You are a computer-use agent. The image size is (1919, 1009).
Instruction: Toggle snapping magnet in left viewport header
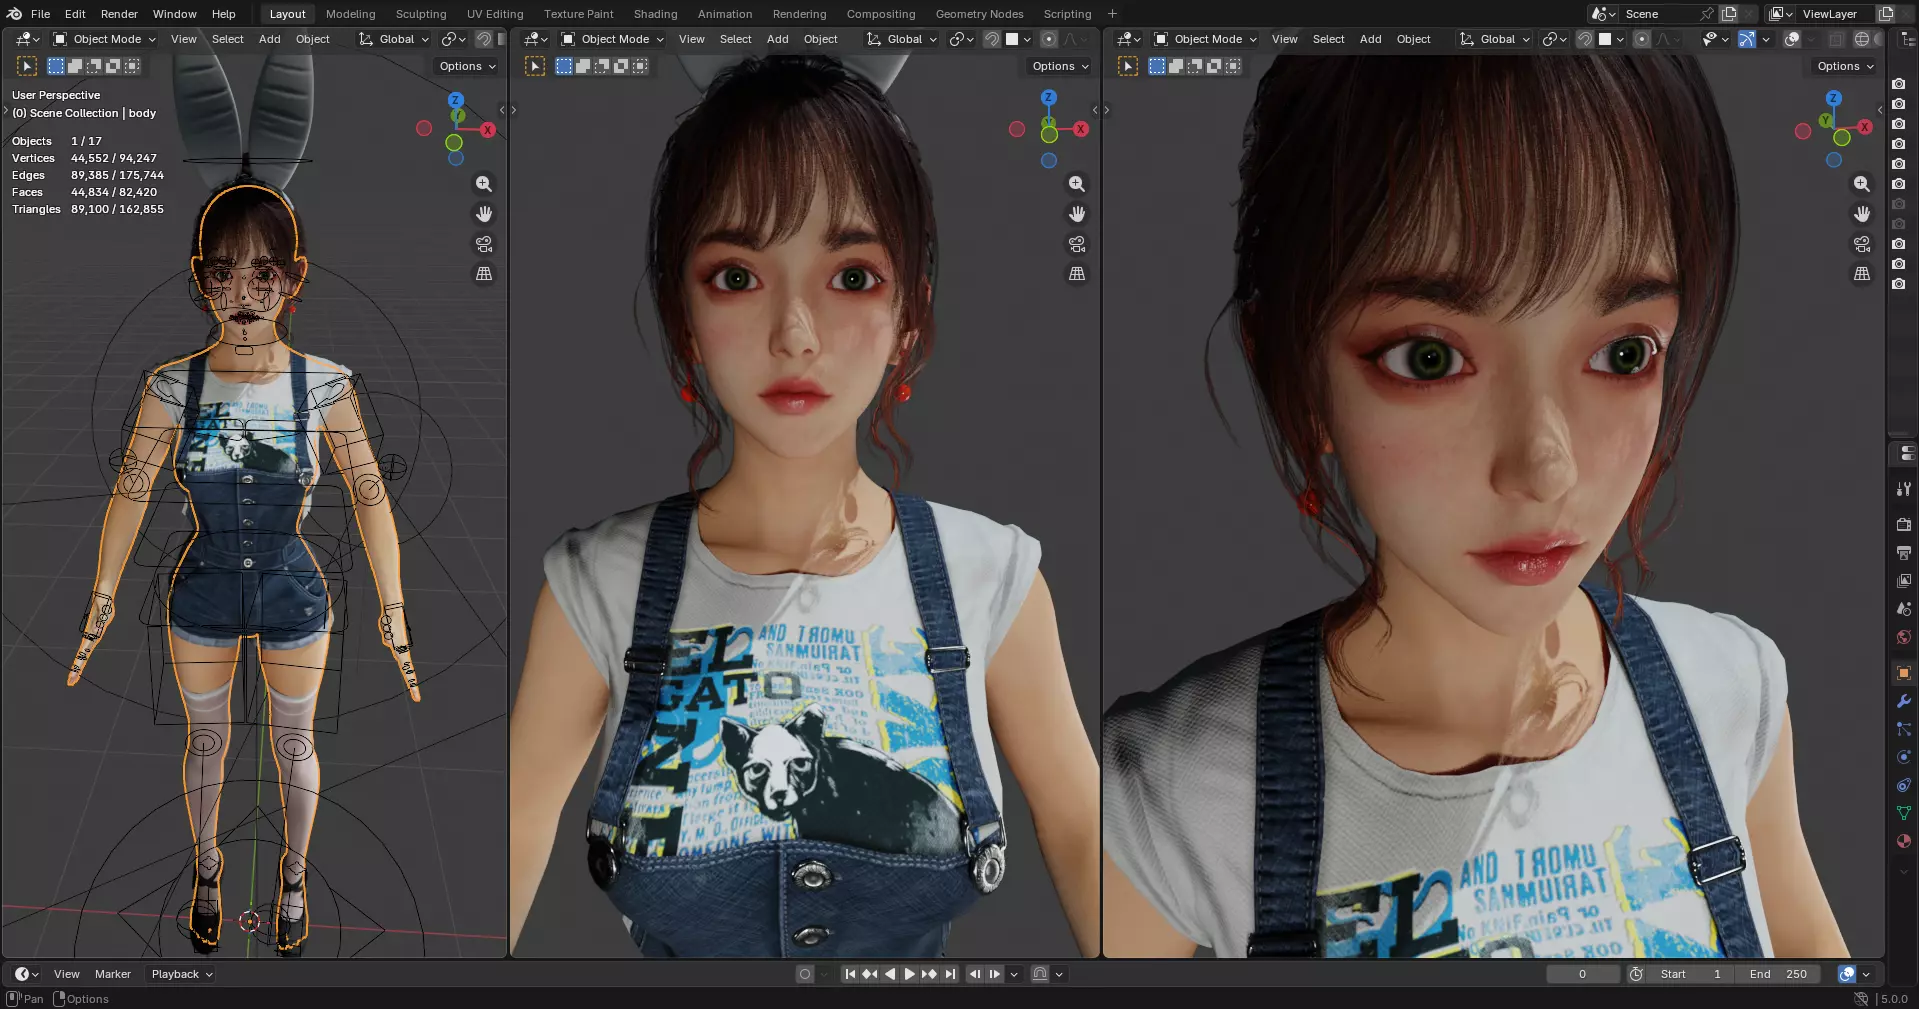point(483,39)
